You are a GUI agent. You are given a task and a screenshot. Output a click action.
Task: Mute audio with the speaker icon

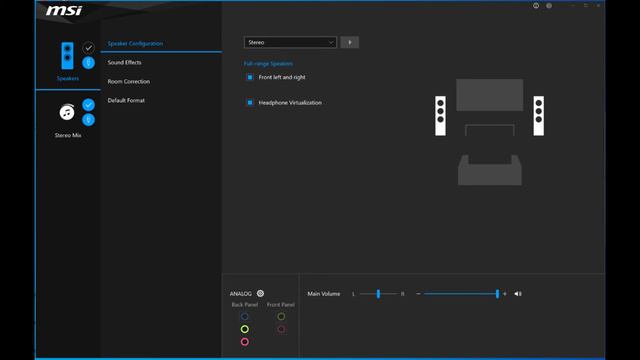click(x=518, y=293)
